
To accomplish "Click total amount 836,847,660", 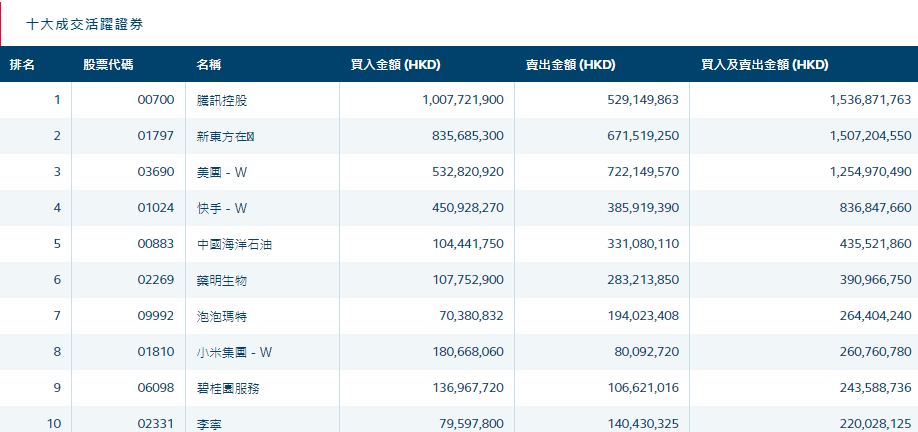I will [x=876, y=208].
